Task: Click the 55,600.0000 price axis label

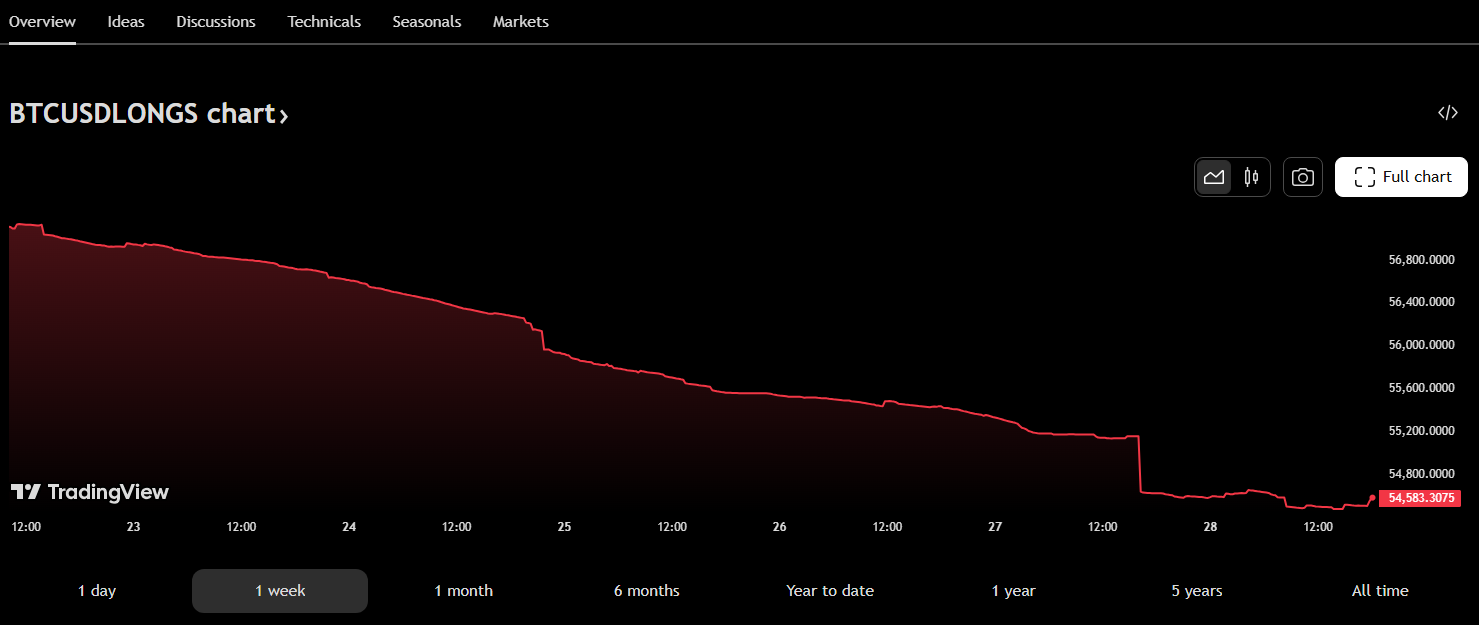Action: [x=1421, y=388]
